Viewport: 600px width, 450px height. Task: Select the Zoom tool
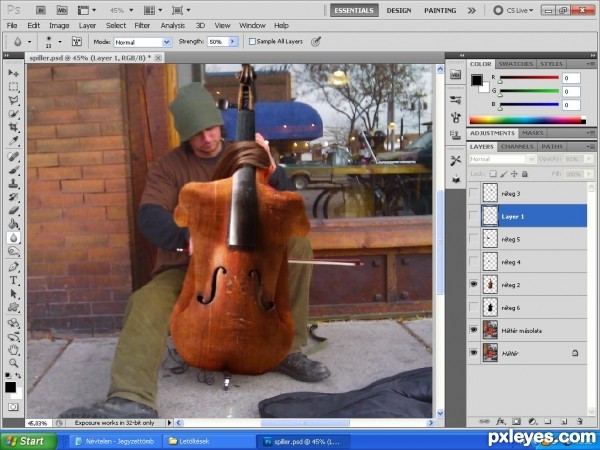click(x=13, y=363)
